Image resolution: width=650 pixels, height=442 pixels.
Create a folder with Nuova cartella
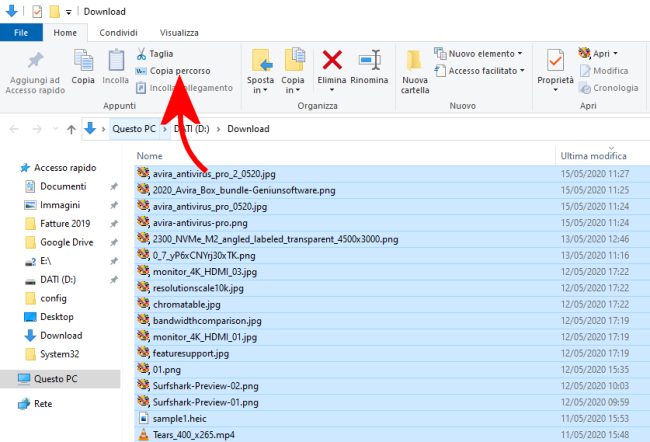pyautogui.click(x=415, y=72)
